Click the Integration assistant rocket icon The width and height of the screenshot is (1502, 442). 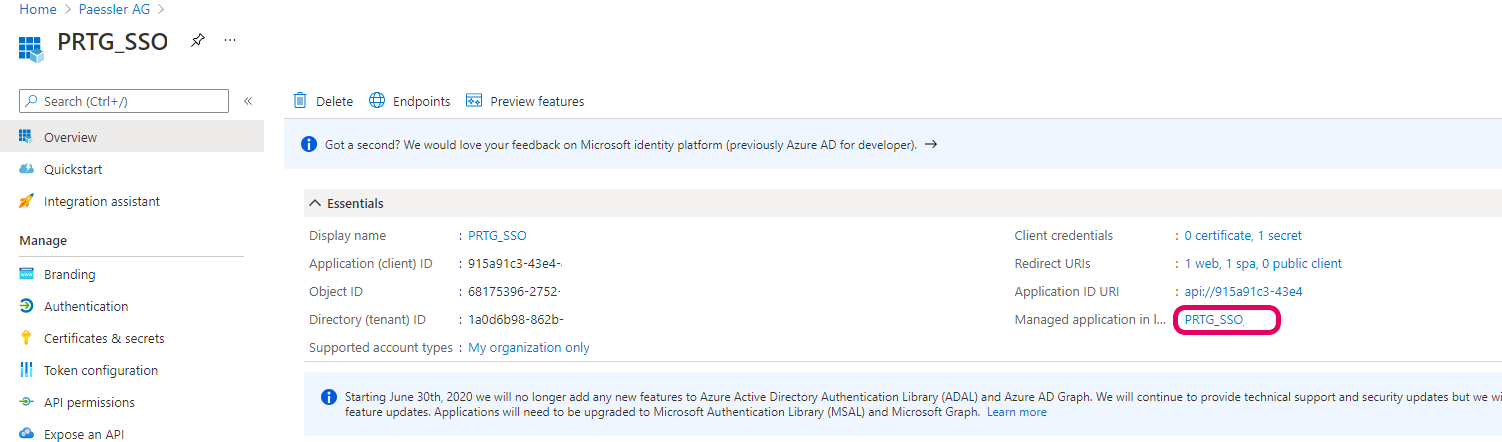(27, 201)
